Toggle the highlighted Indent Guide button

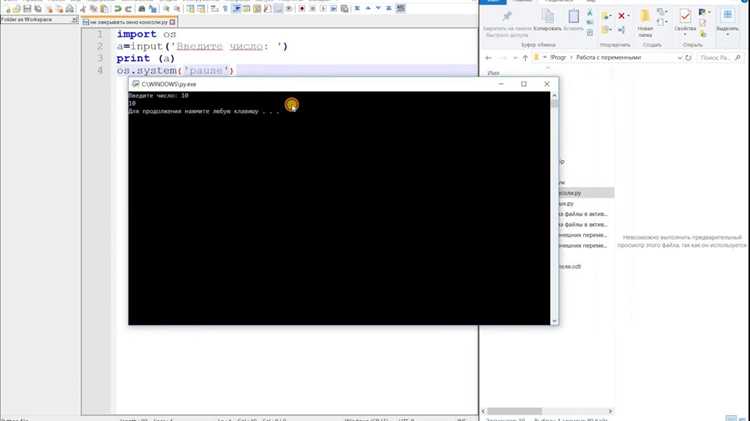coord(236,9)
